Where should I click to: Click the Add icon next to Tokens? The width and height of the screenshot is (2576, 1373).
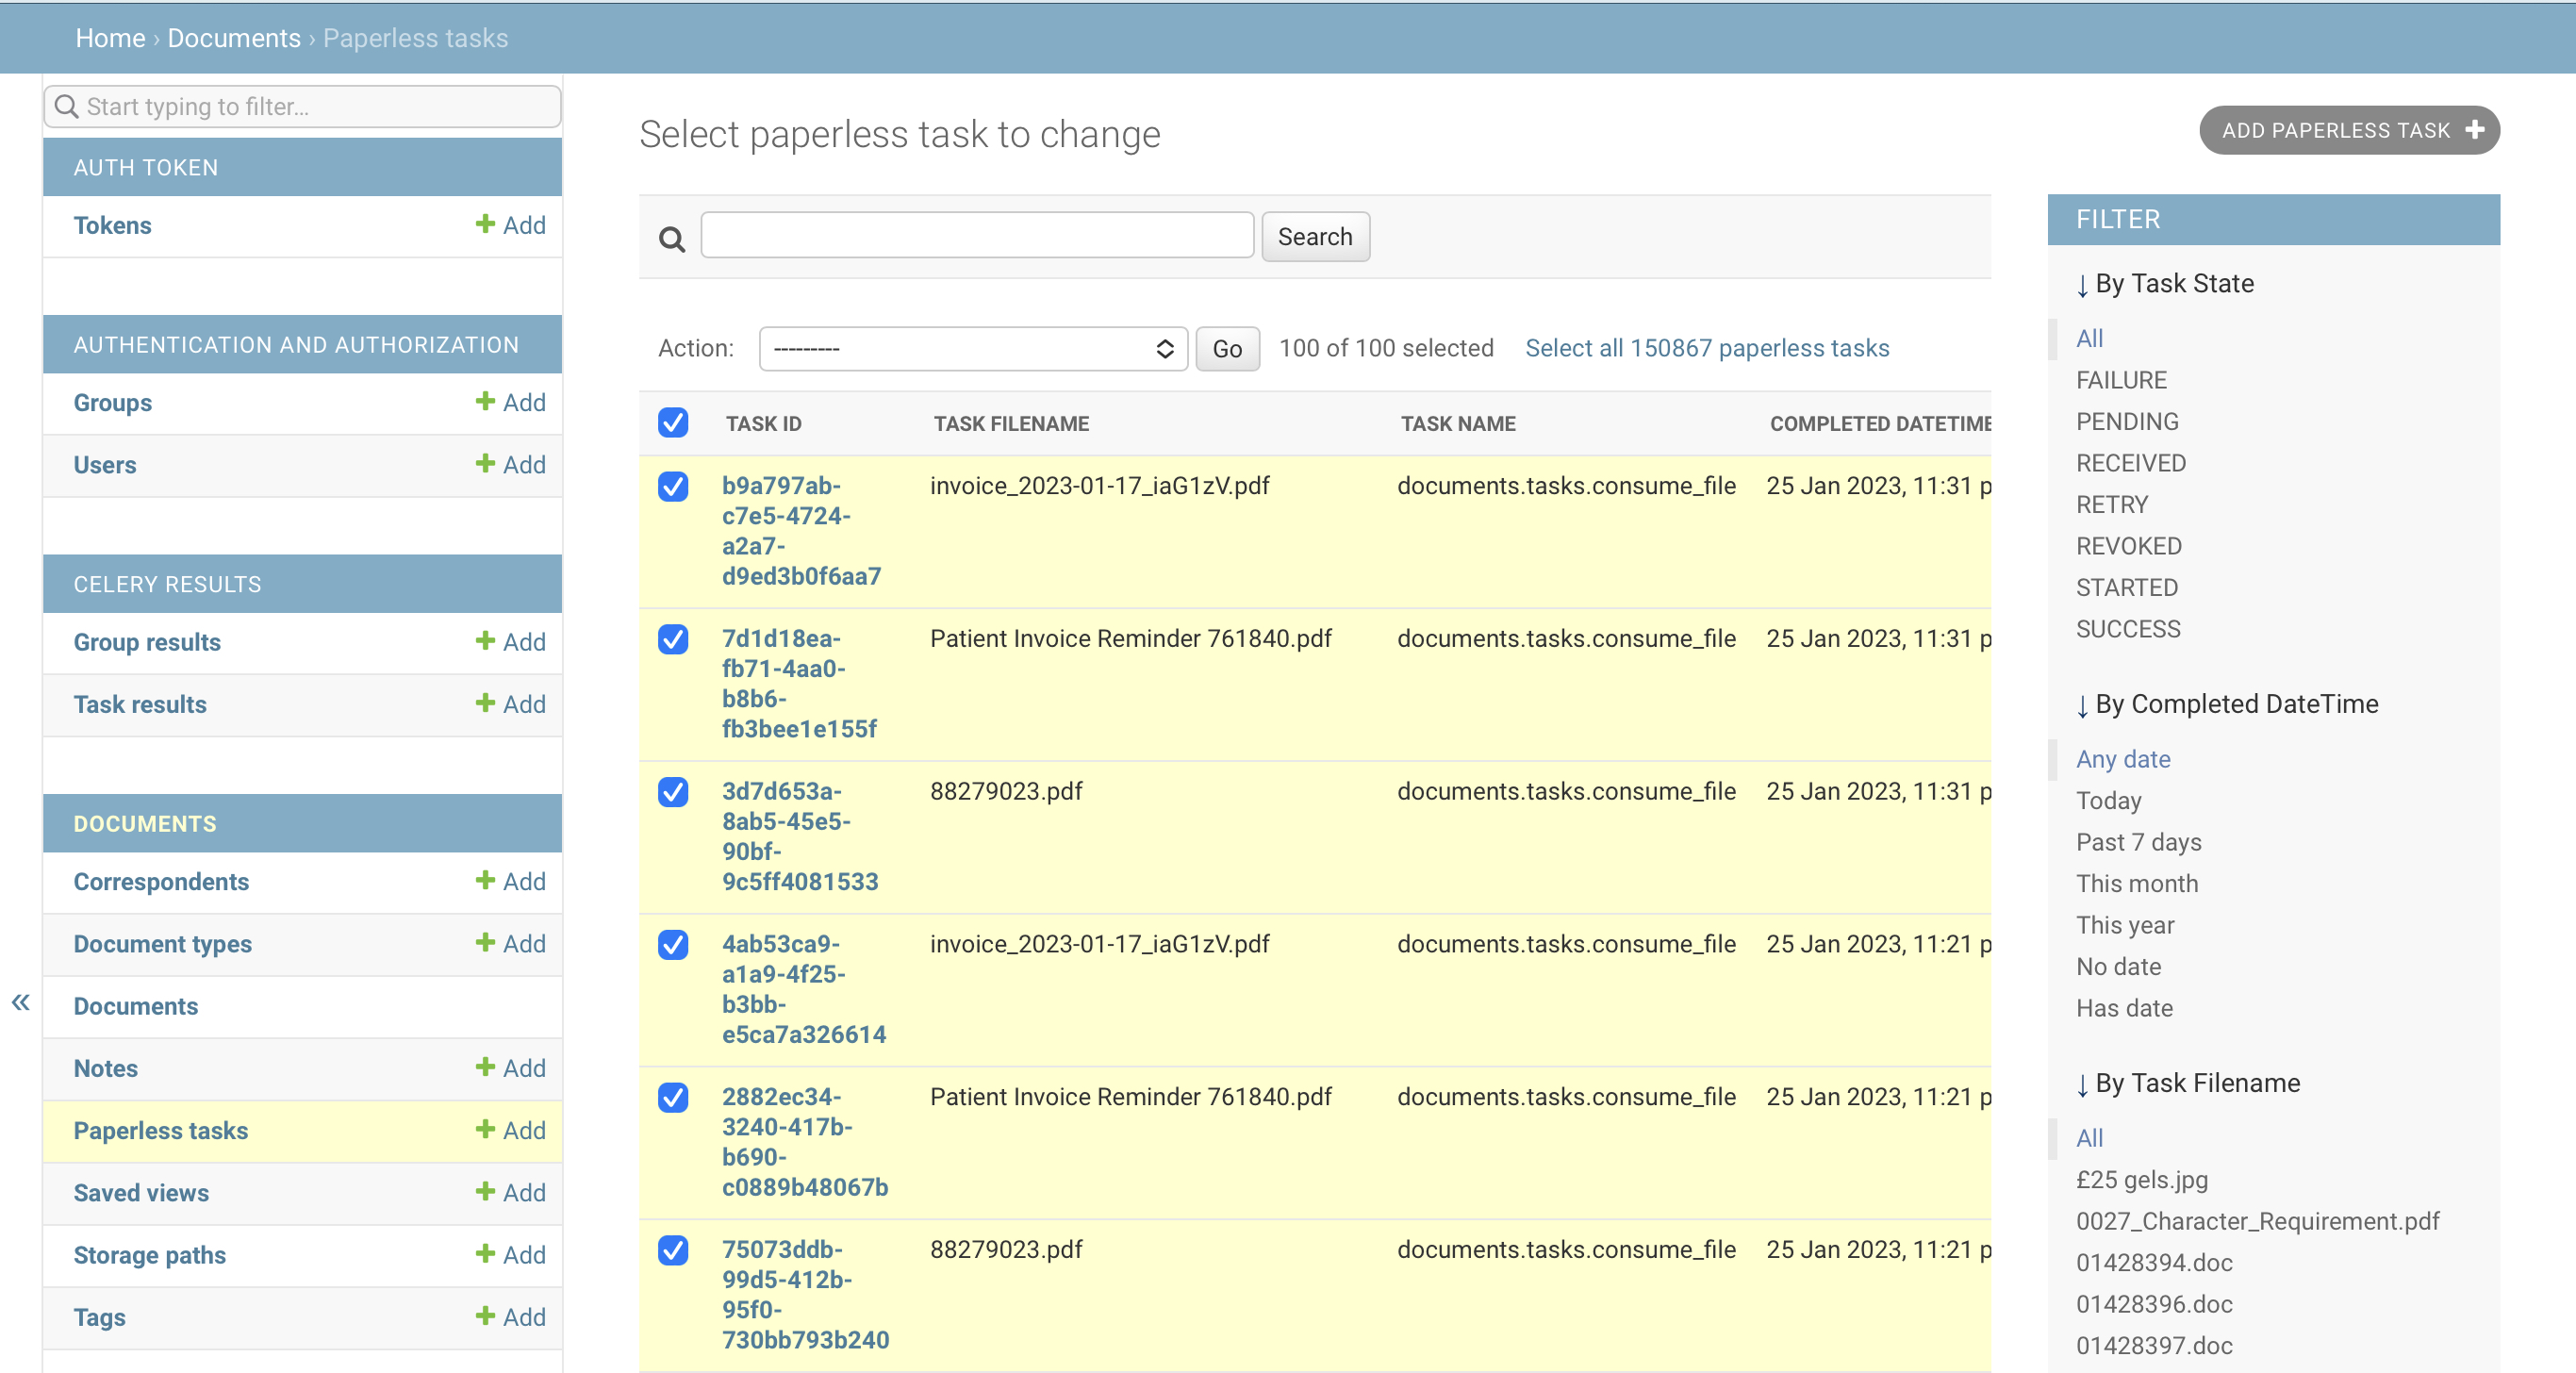click(485, 225)
